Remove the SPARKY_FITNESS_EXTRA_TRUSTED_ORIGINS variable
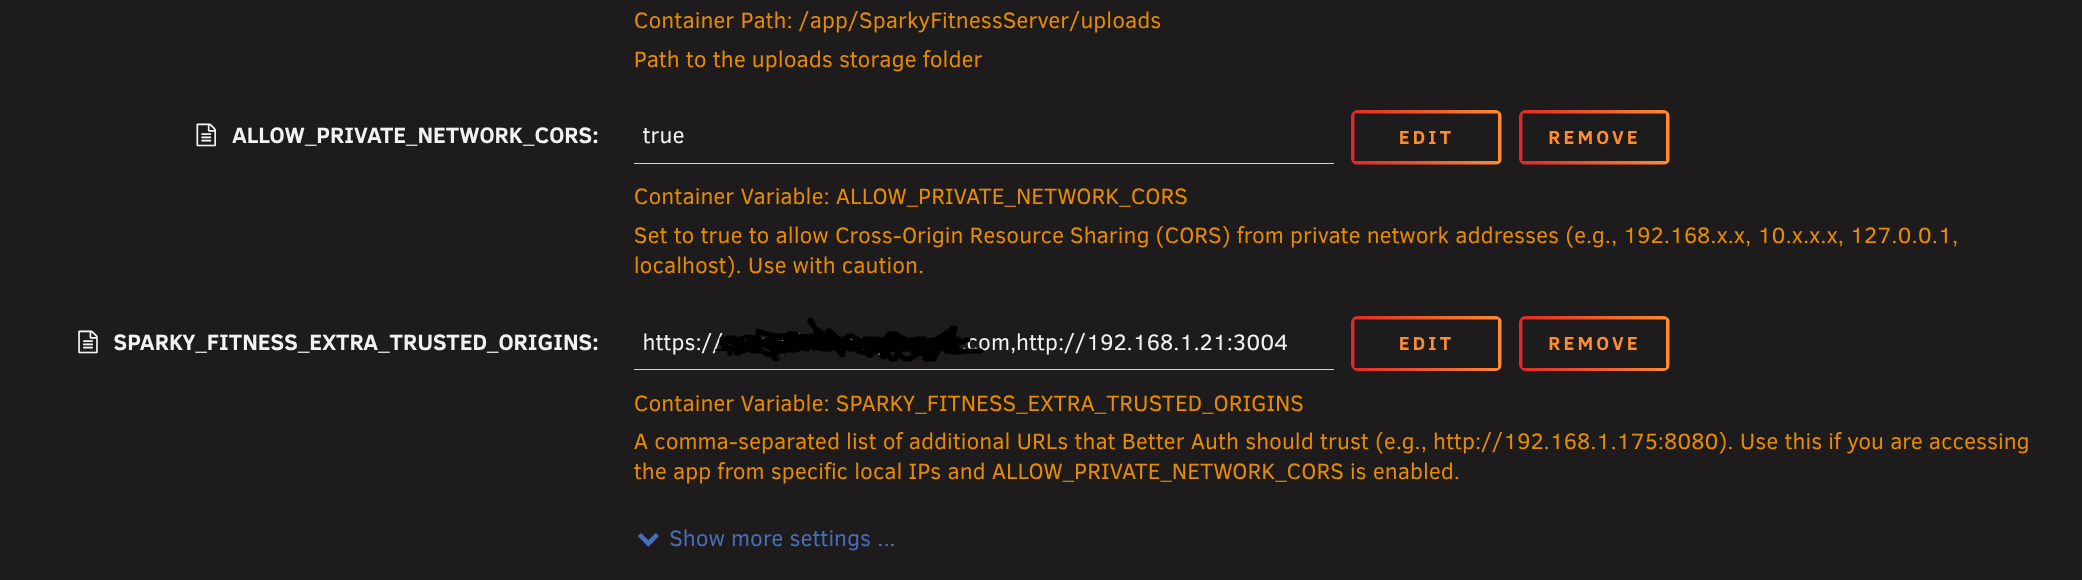 [1594, 343]
